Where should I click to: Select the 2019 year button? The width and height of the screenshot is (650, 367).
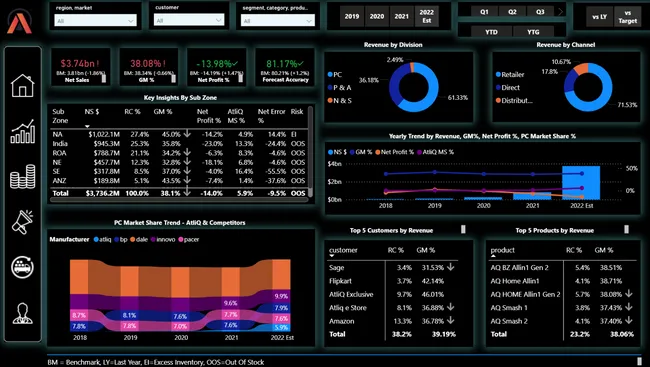(352, 17)
